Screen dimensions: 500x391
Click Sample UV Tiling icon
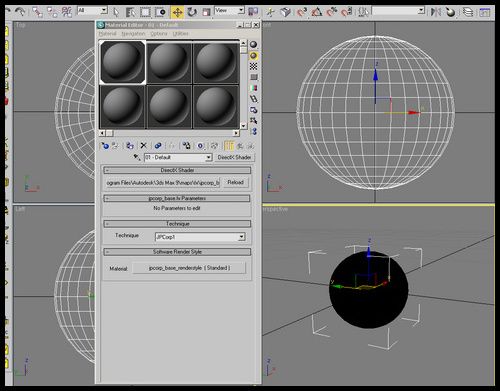click(254, 77)
